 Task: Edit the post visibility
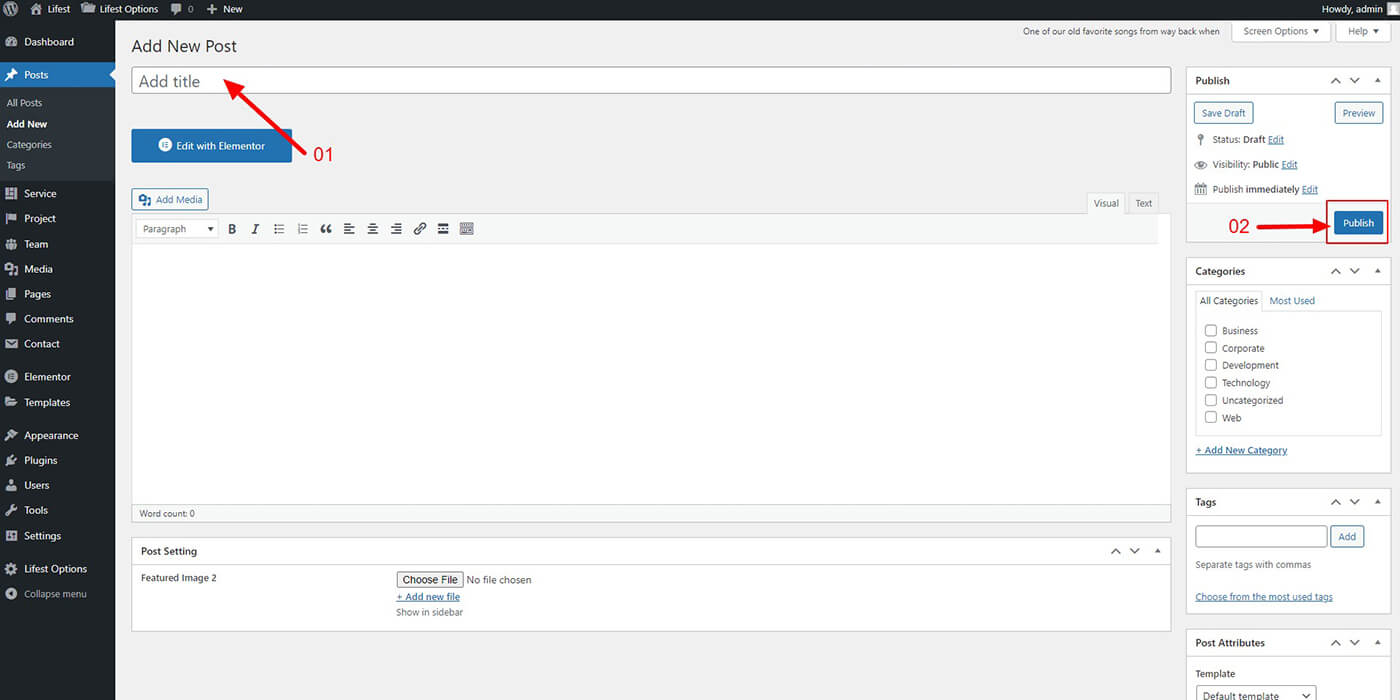pyautogui.click(x=1289, y=165)
